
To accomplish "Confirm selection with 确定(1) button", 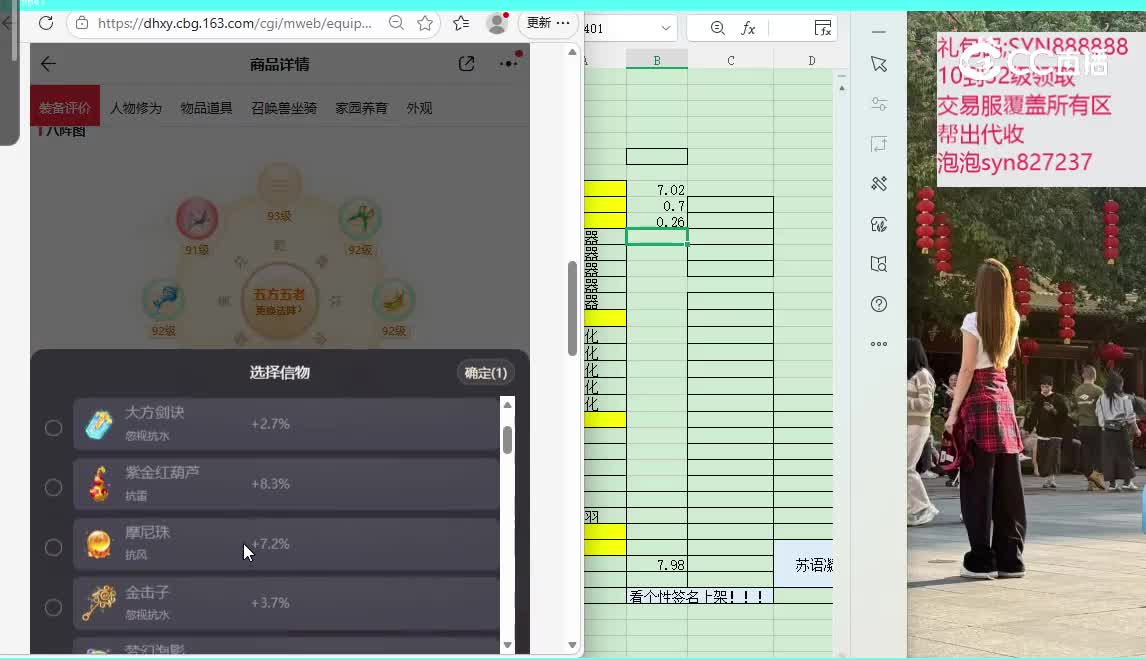I will click(486, 373).
